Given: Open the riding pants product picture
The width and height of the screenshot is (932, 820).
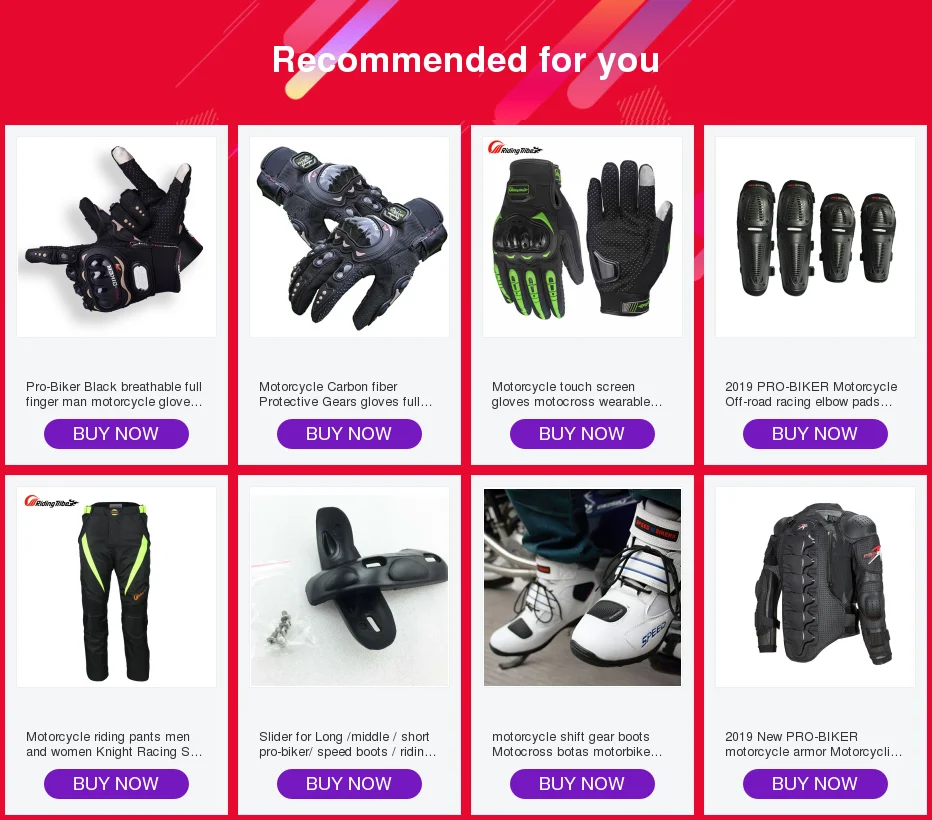Looking at the screenshot, I should coord(116,587).
